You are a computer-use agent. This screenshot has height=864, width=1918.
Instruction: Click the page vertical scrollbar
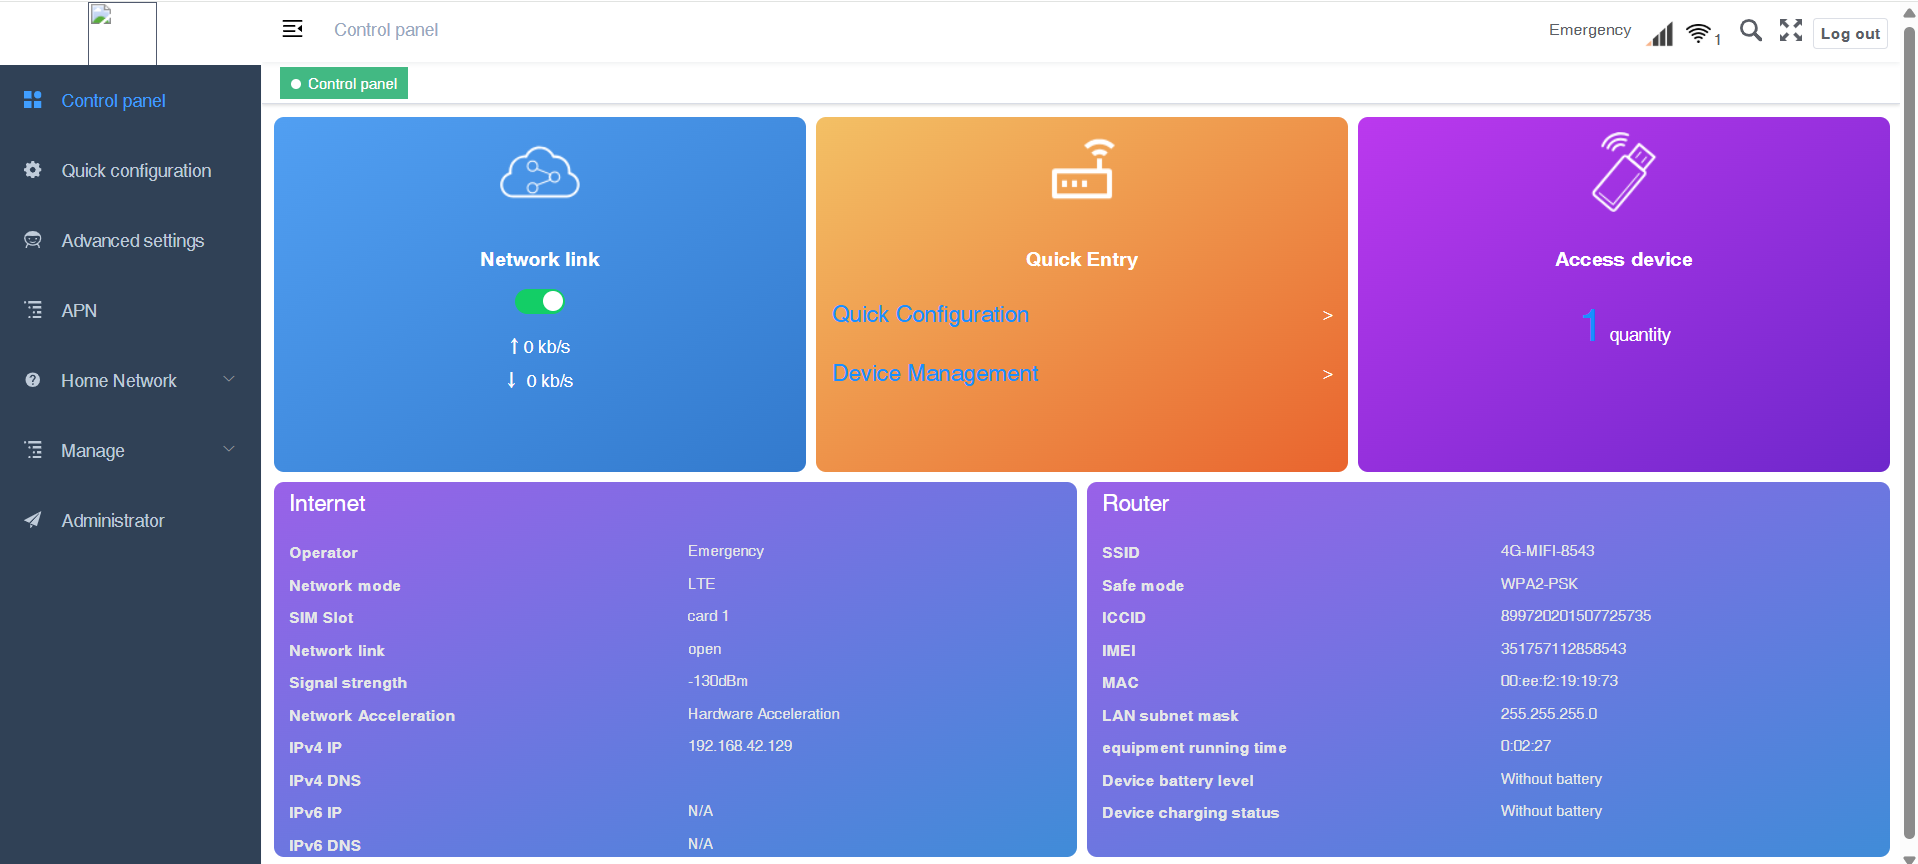(x=1908, y=430)
